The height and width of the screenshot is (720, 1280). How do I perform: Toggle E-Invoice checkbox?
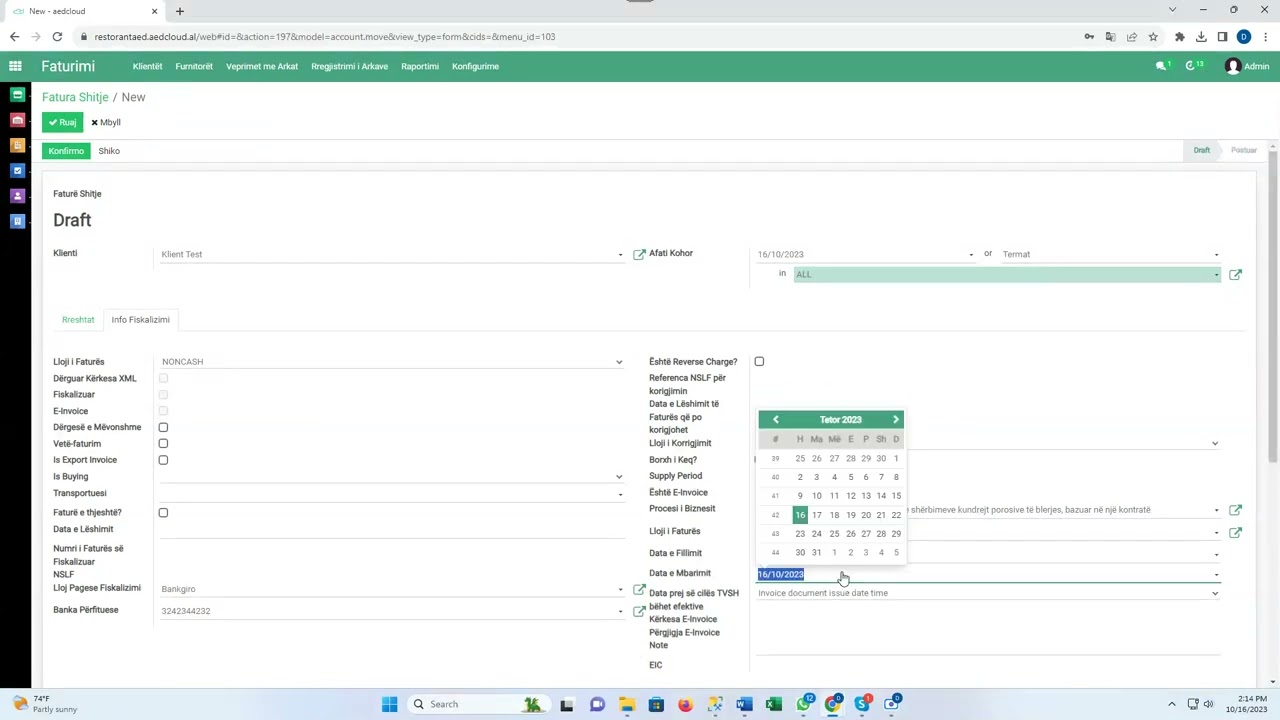coord(163,411)
